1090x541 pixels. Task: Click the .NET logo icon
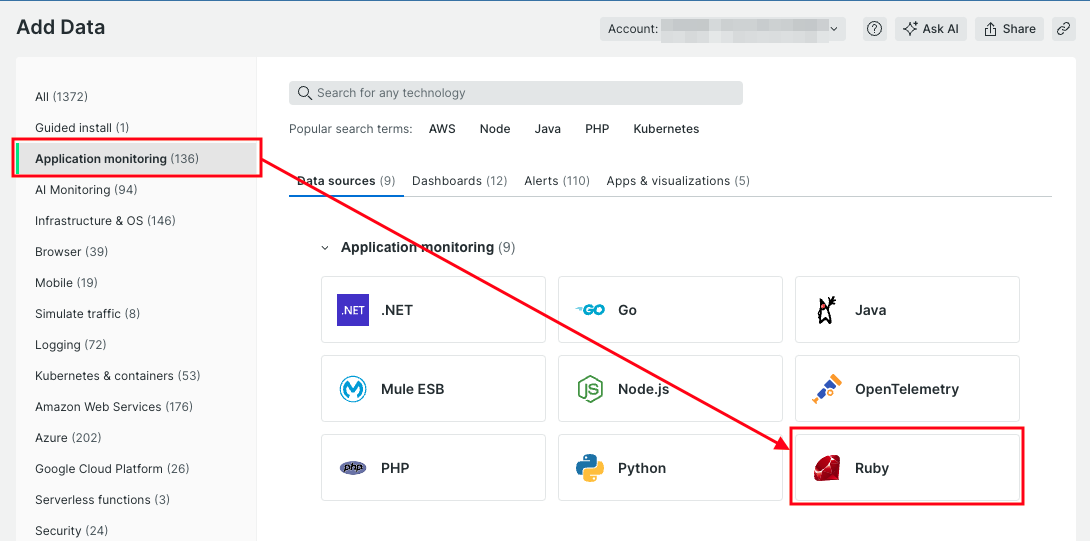[352, 310]
